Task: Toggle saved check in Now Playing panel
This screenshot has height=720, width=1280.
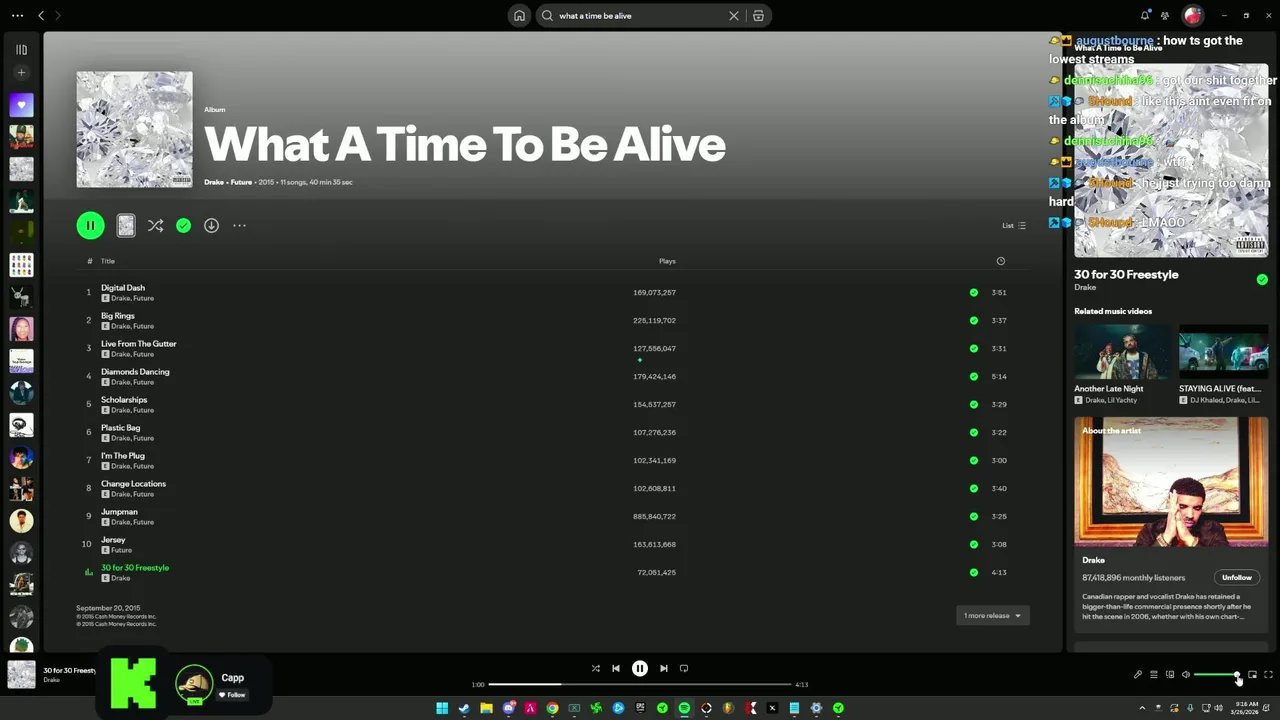Action: (x=1262, y=280)
